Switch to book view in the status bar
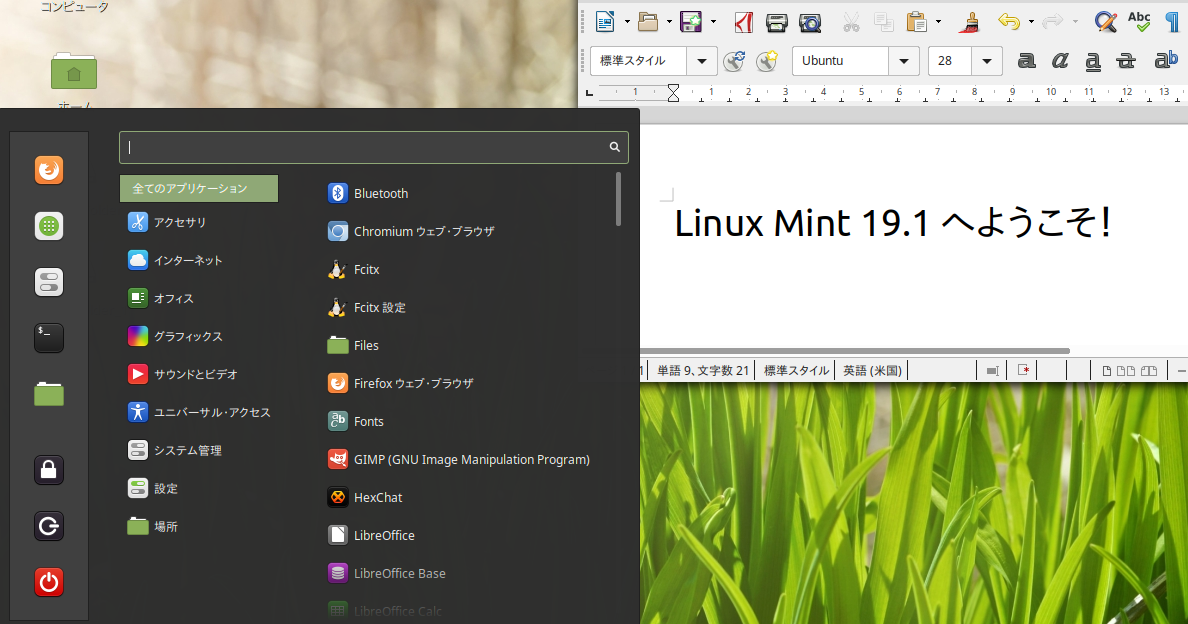The image size is (1188, 624). [x=1148, y=370]
